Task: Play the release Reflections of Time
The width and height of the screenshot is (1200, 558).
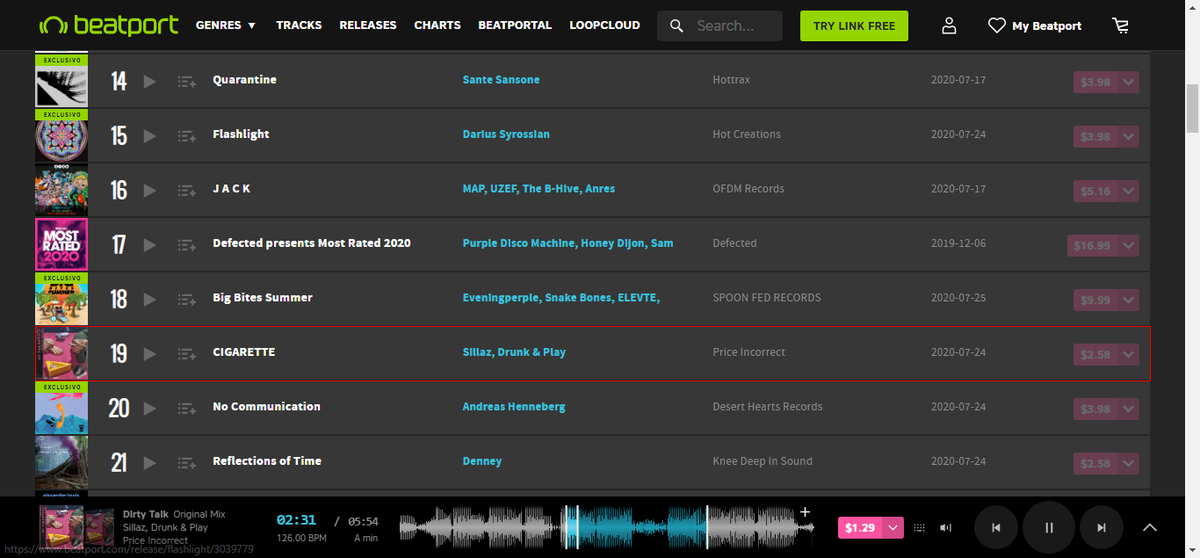Action: pyautogui.click(x=150, y=462)
